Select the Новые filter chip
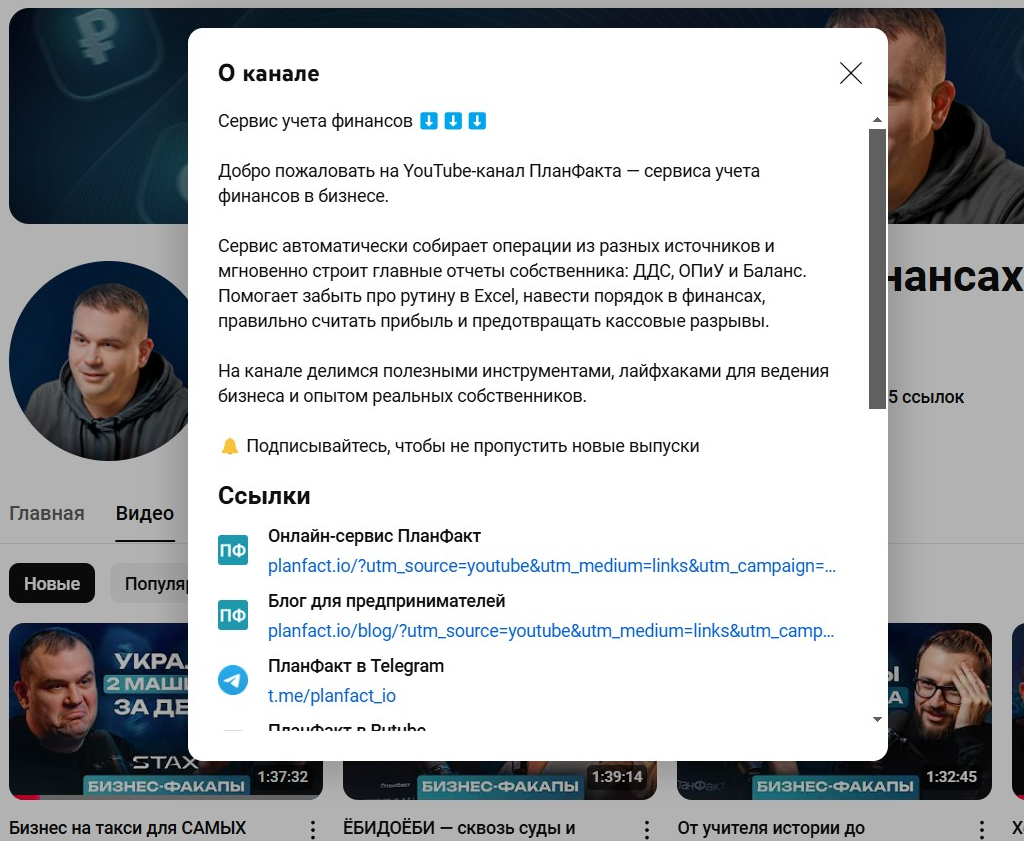Image resolution: width=1024 pixels, height=841 pixels. [x=51, y=583]
